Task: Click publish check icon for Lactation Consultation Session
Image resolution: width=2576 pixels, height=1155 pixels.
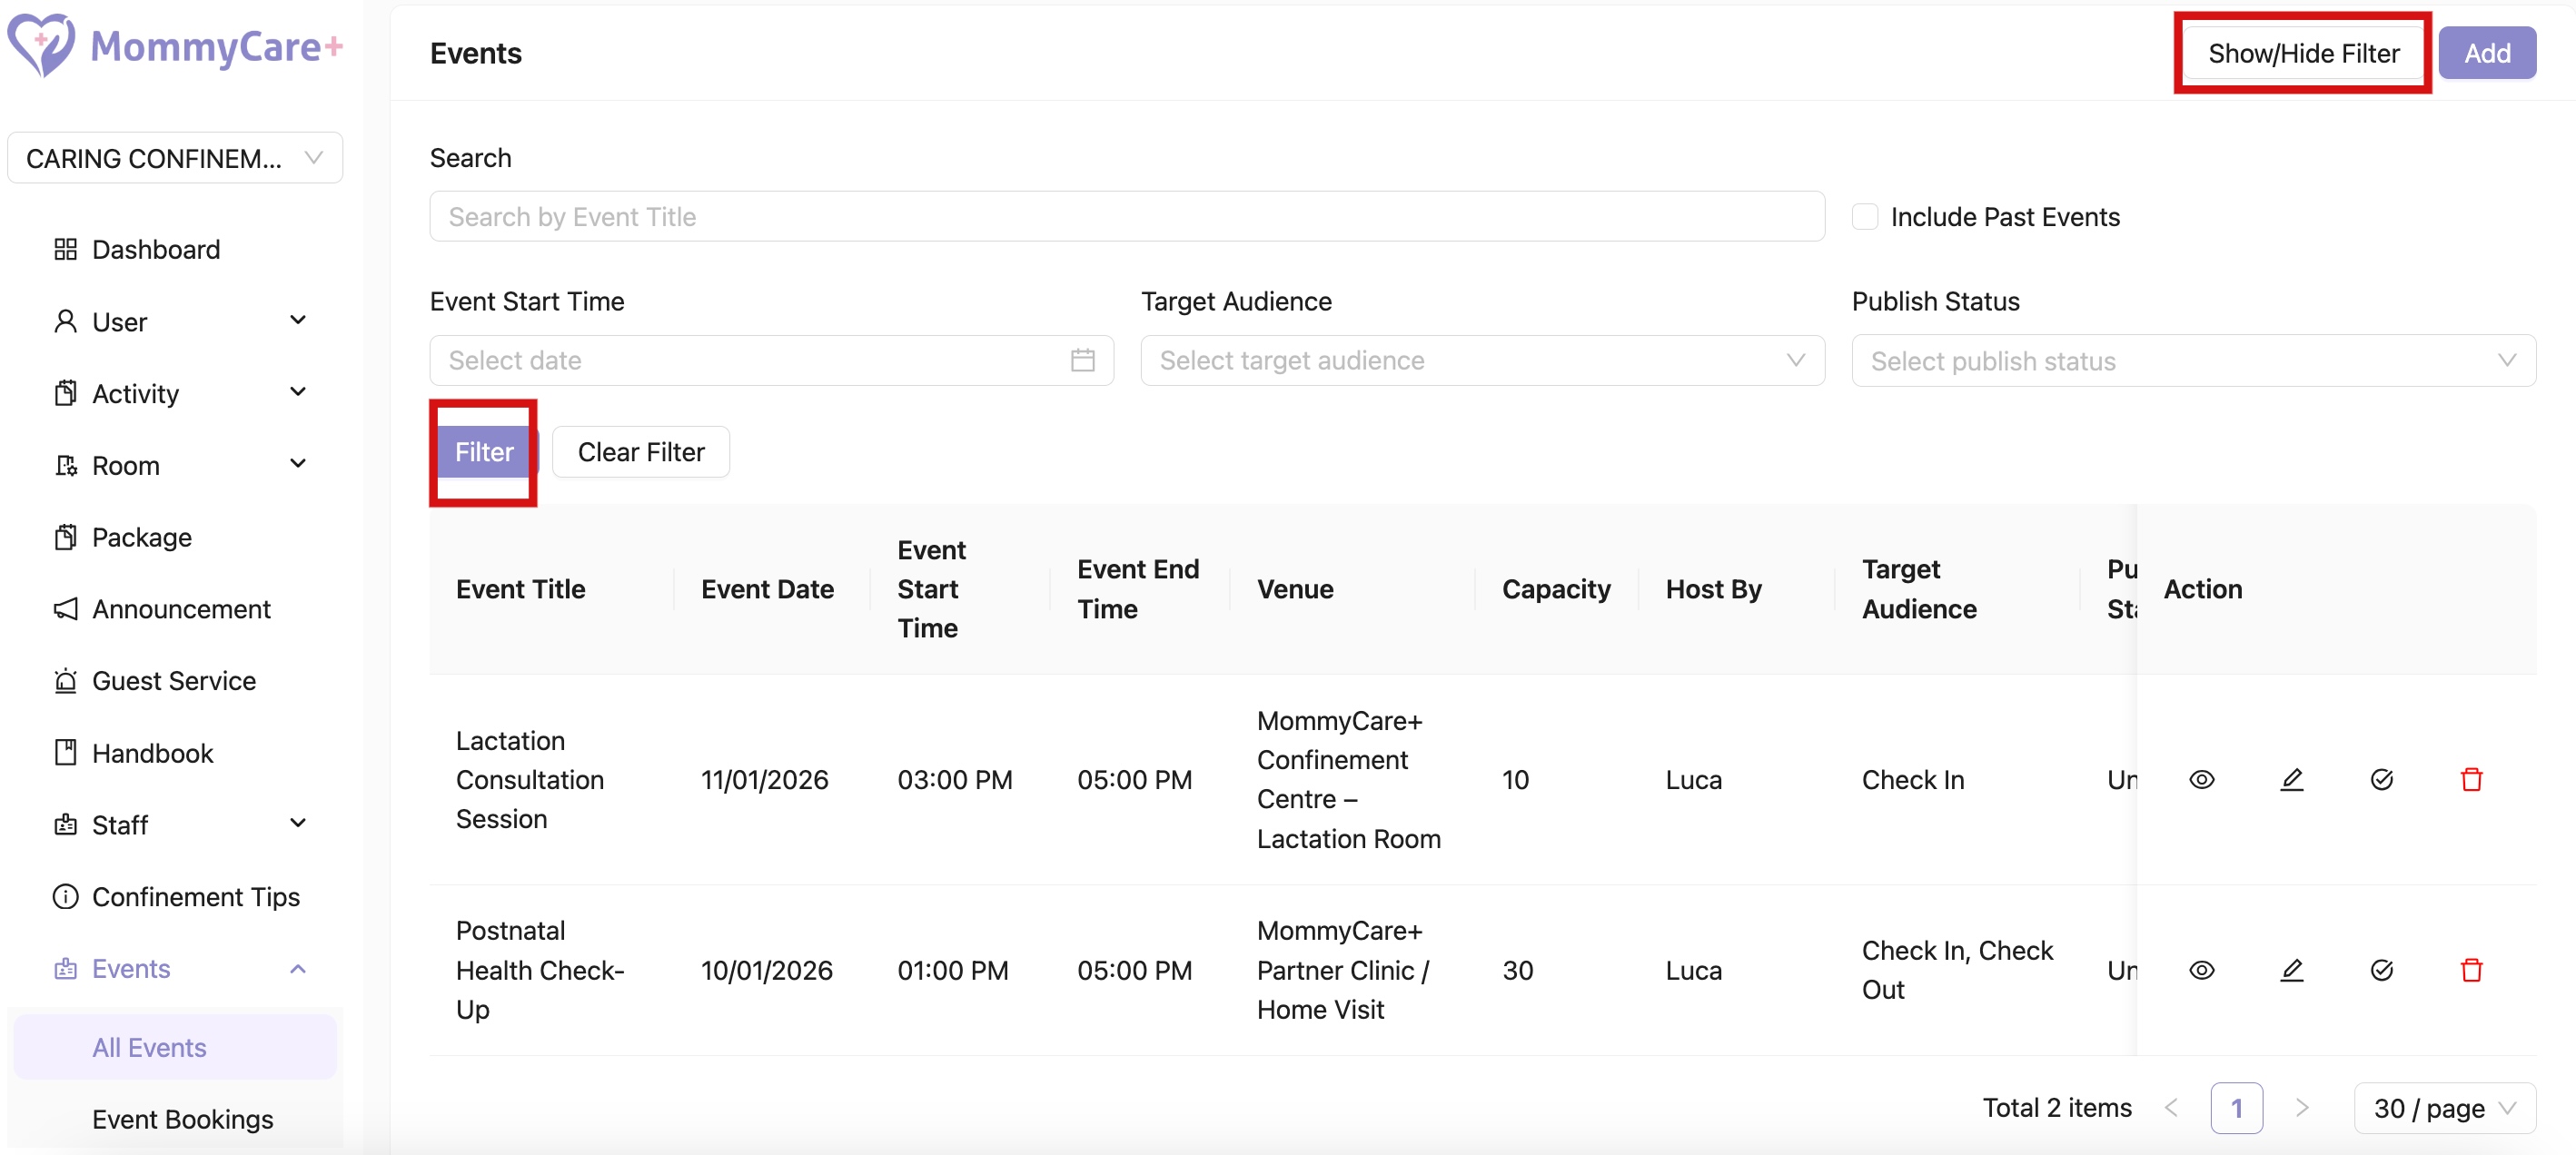Action: coord(2381,780)
